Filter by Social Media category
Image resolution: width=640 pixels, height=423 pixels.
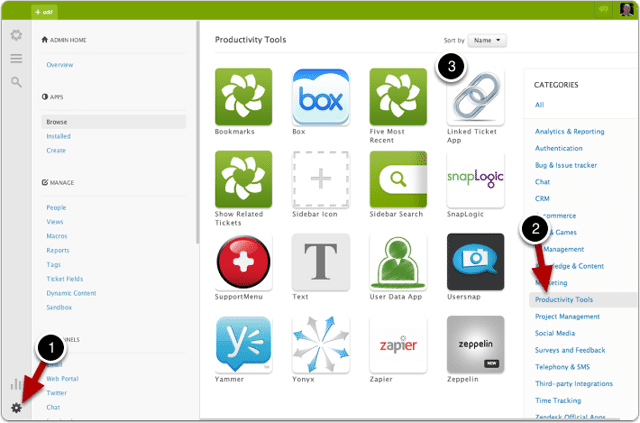pyautogui.click(x=555, y=333)
